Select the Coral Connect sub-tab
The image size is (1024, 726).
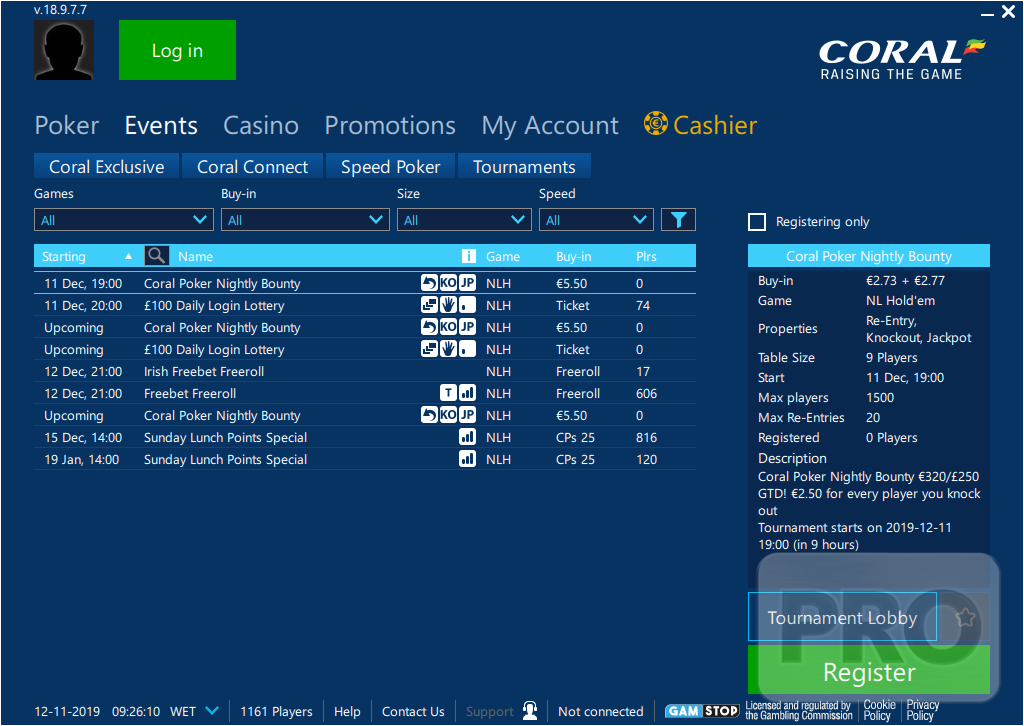(x=253, y=166)
